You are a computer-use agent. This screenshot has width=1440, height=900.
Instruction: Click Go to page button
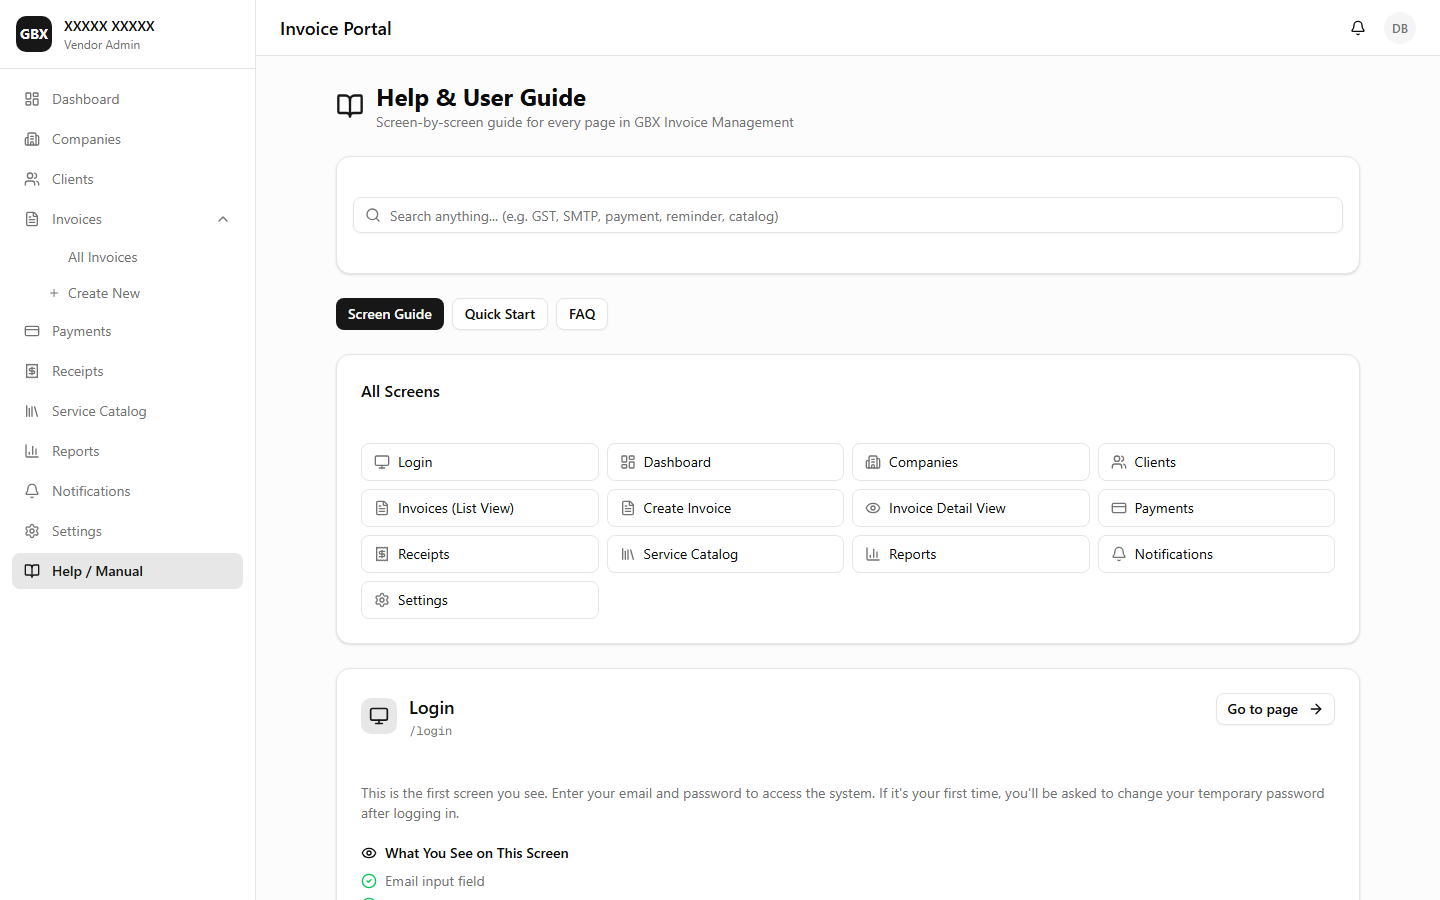pos(1275,709)
